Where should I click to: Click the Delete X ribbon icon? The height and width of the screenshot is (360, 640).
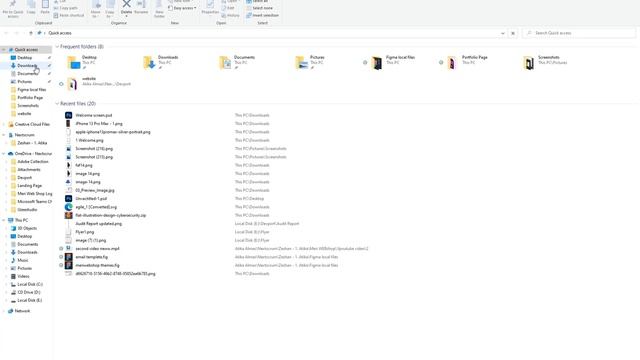[127, 7]
